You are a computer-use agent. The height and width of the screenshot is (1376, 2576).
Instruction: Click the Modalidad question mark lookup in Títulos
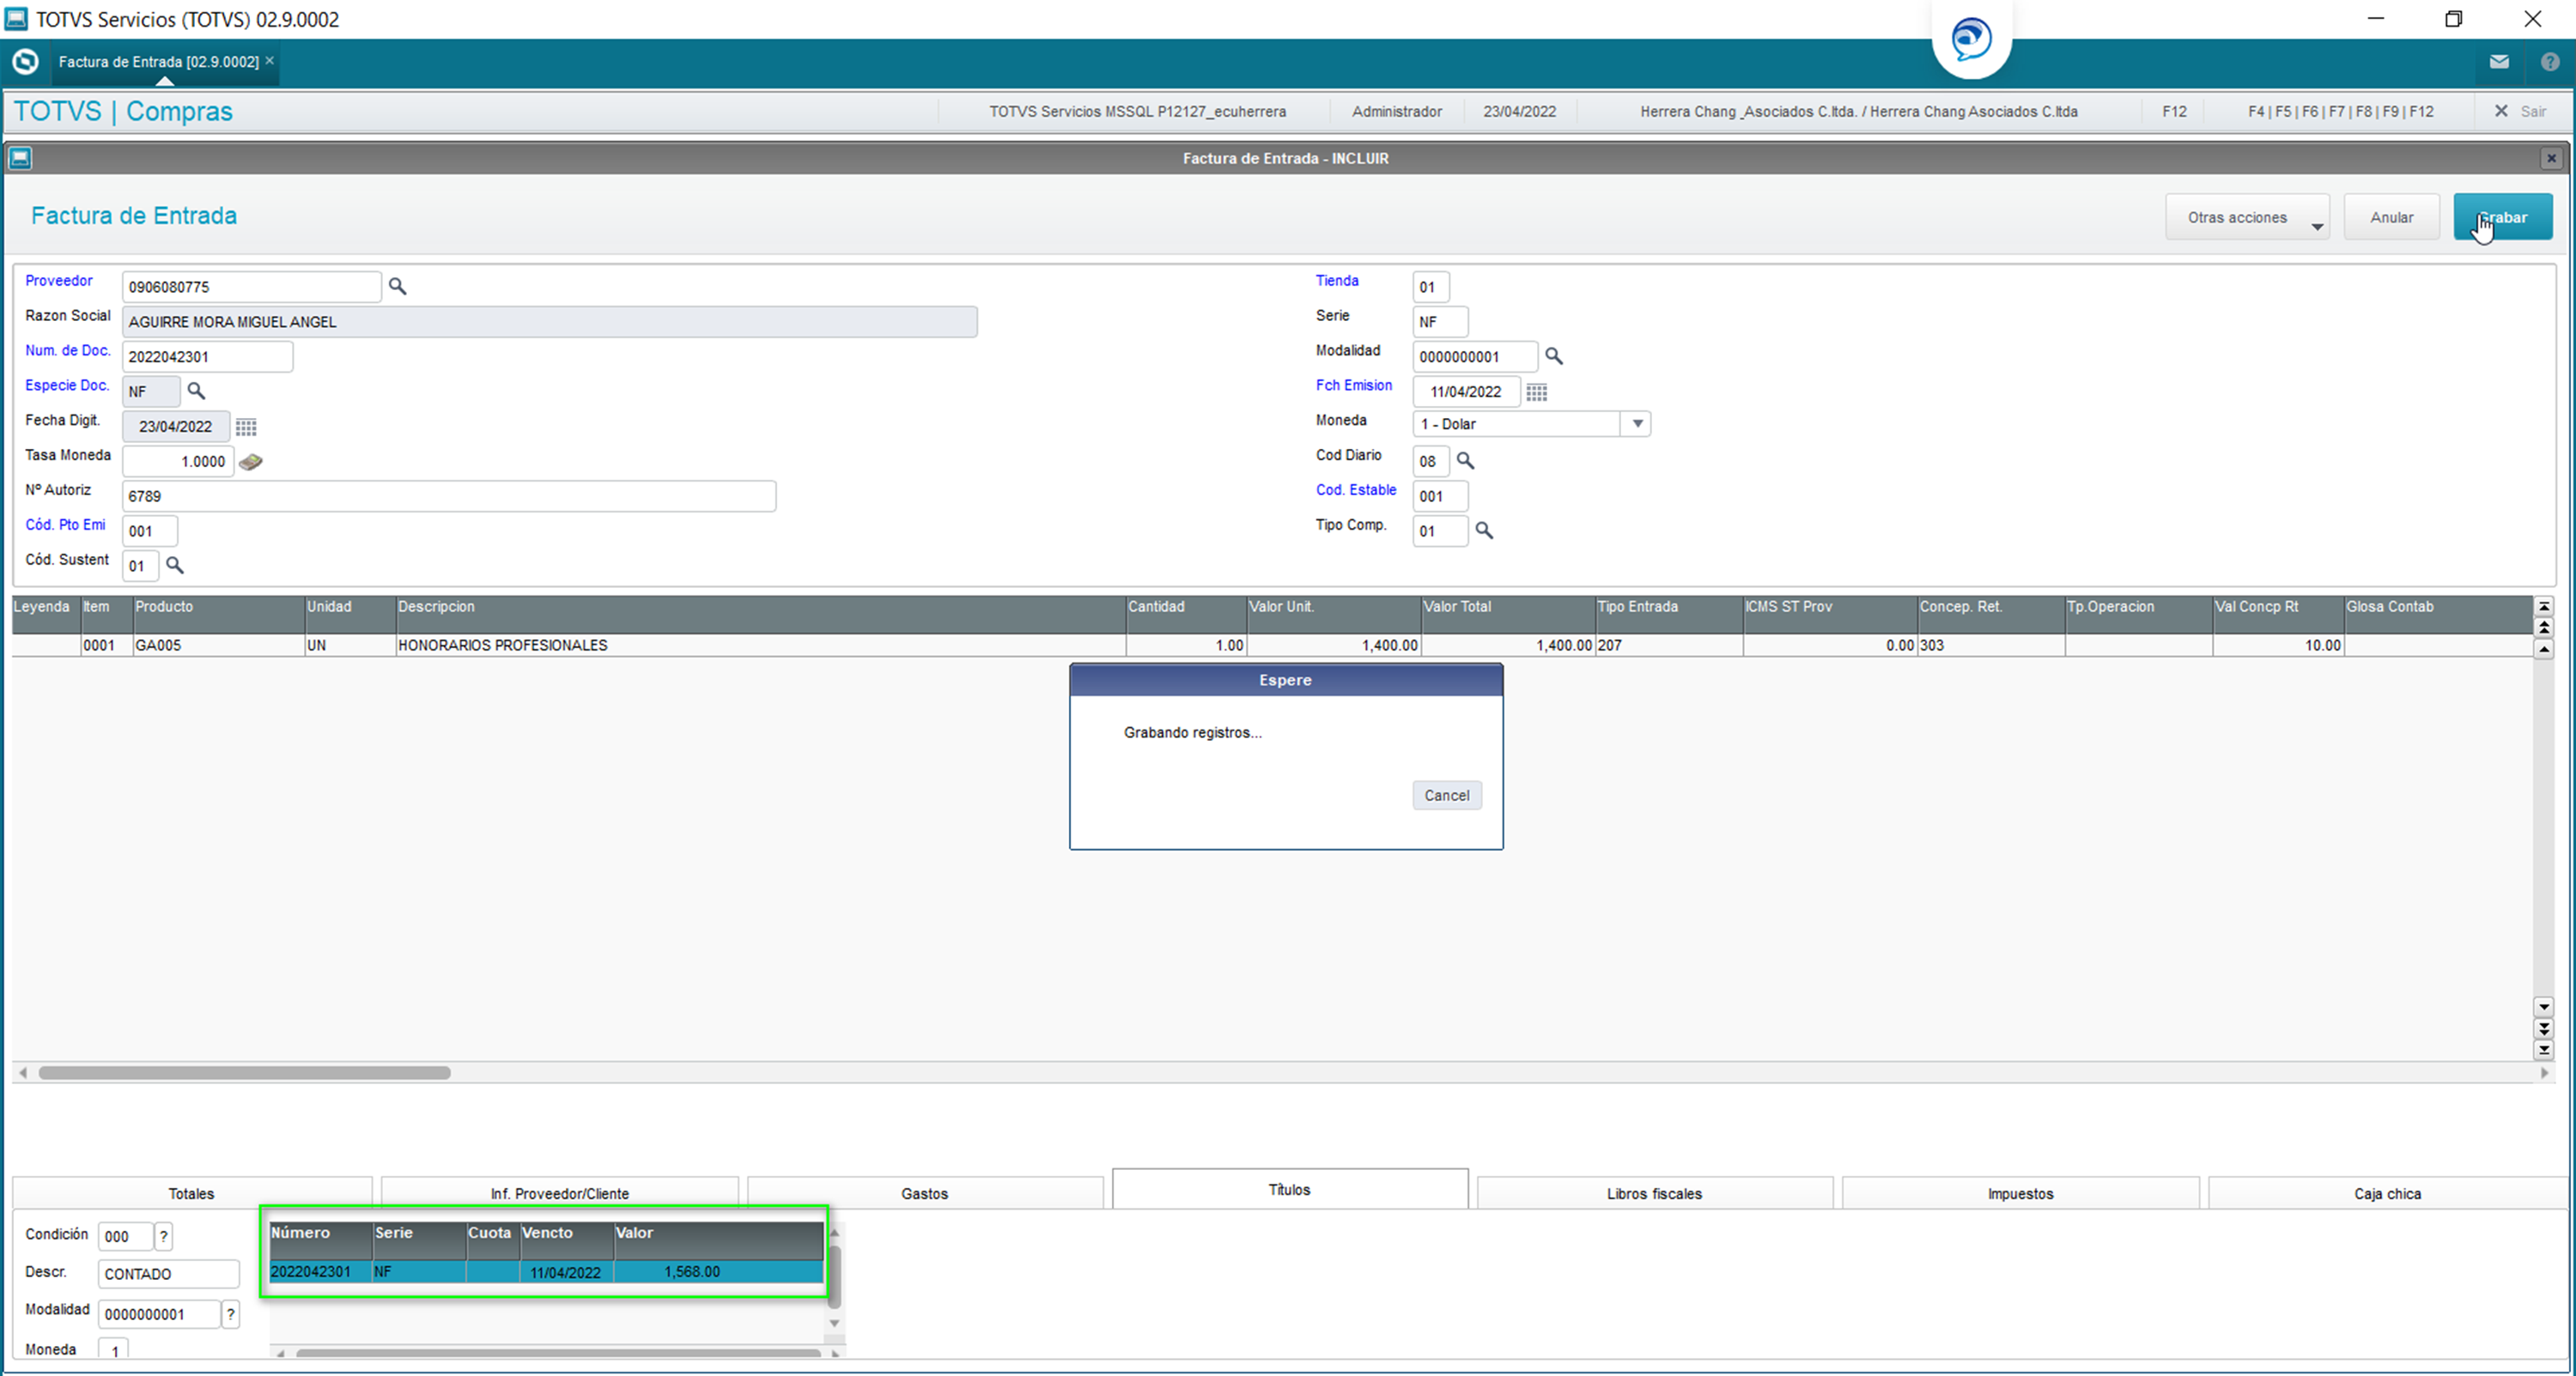(x=231, y=1314)
